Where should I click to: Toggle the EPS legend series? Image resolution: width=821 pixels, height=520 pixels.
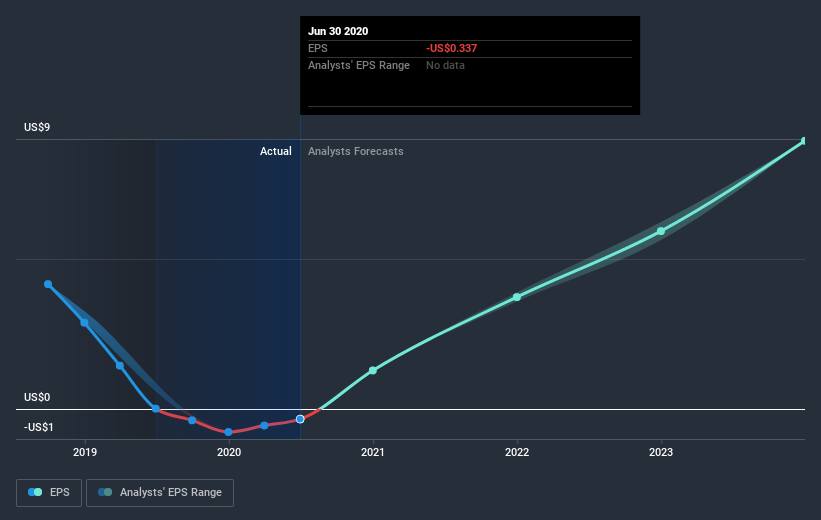49,492
